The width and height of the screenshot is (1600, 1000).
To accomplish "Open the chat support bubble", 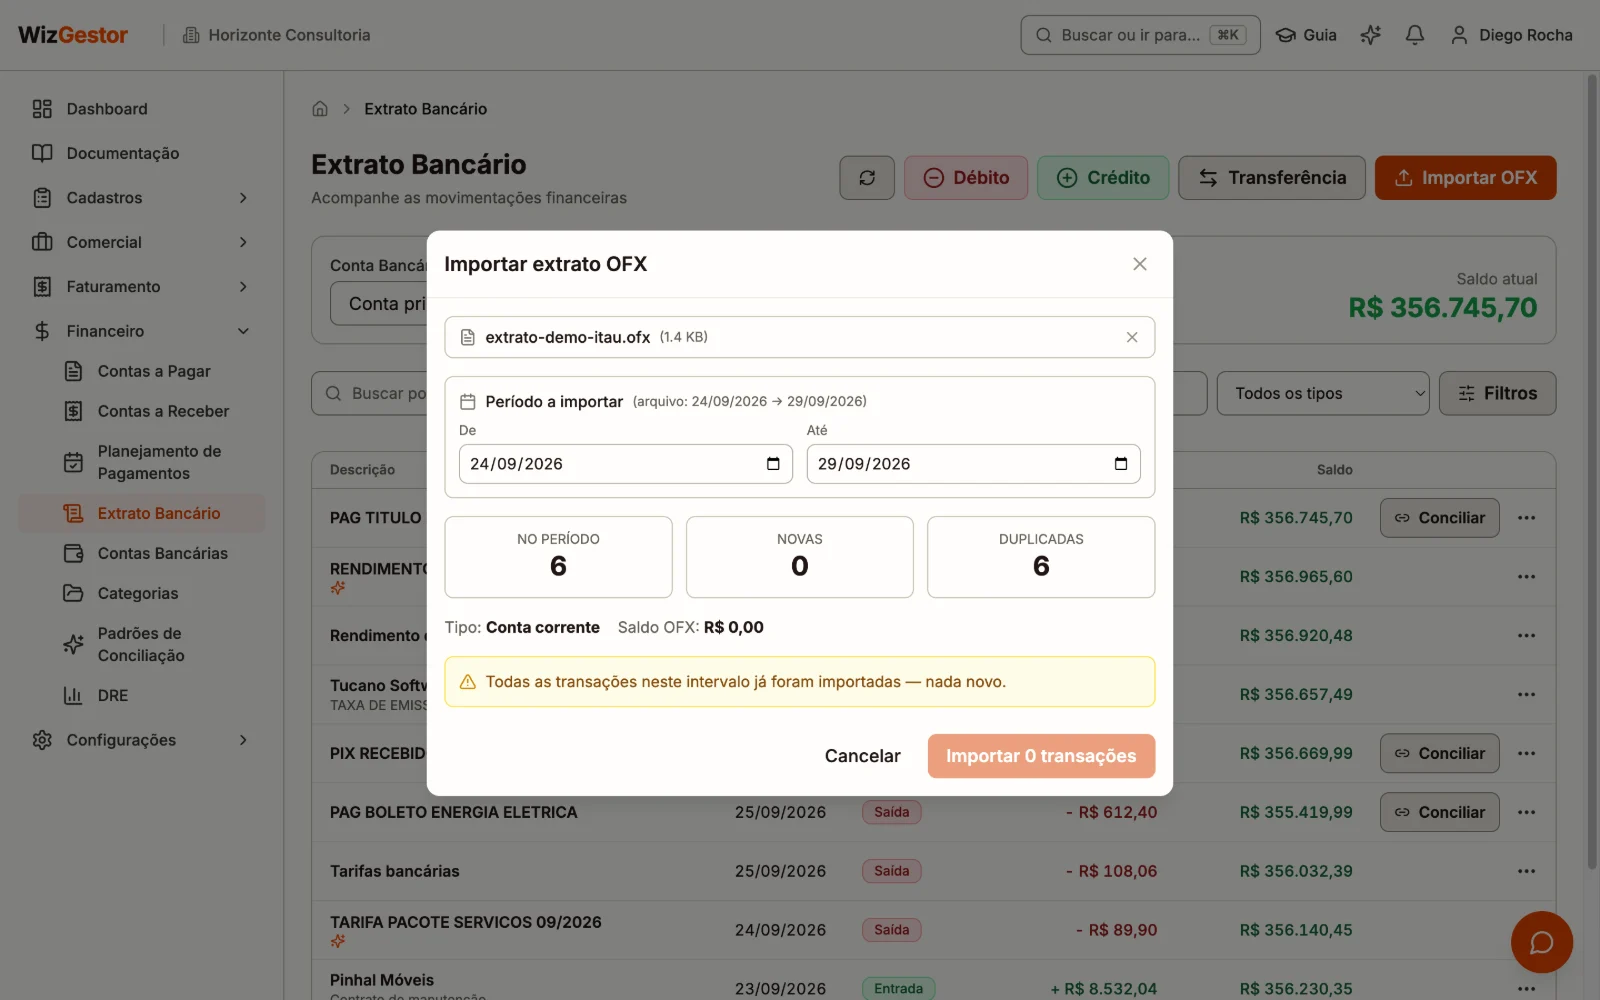I will point(1541,942).
